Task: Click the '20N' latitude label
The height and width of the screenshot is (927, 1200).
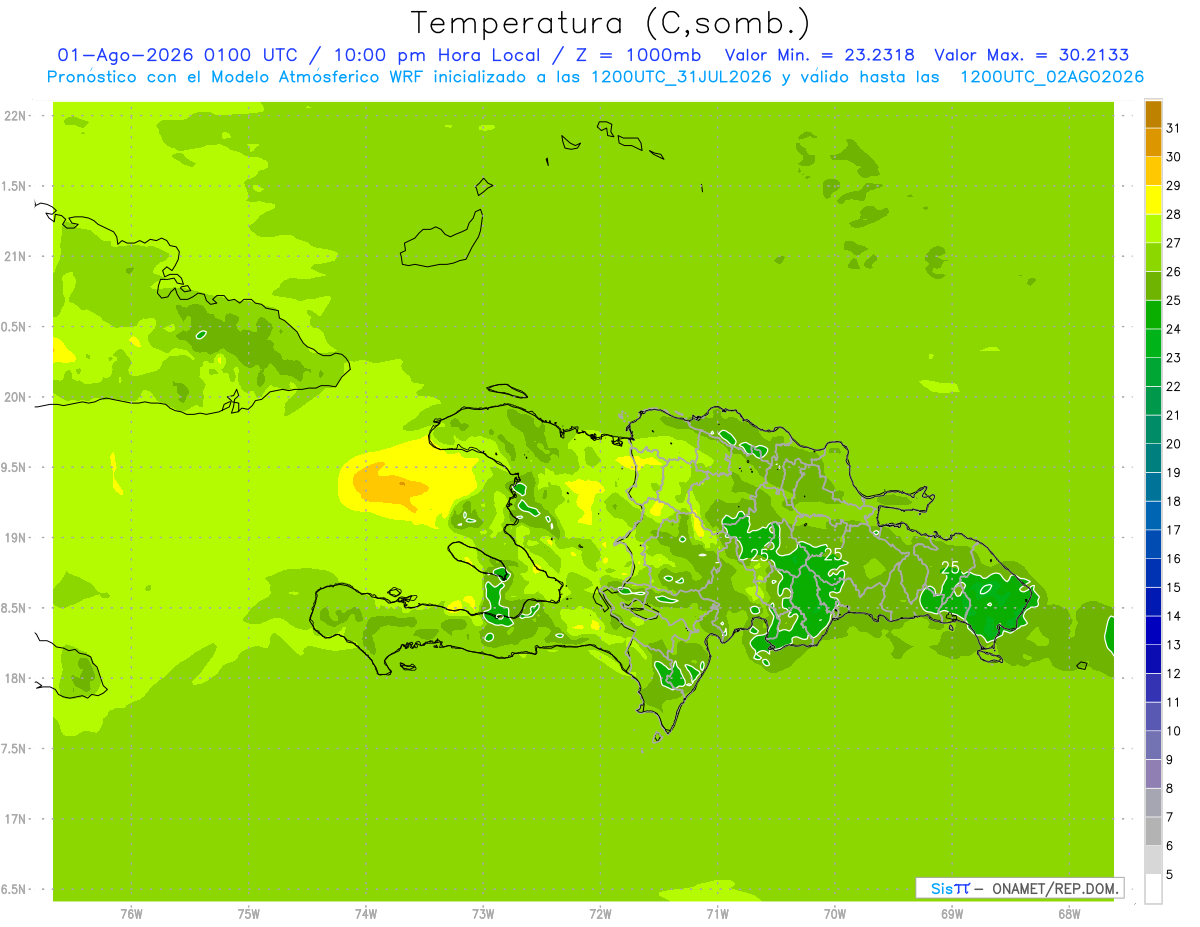Action: click(x=14, y=397)
